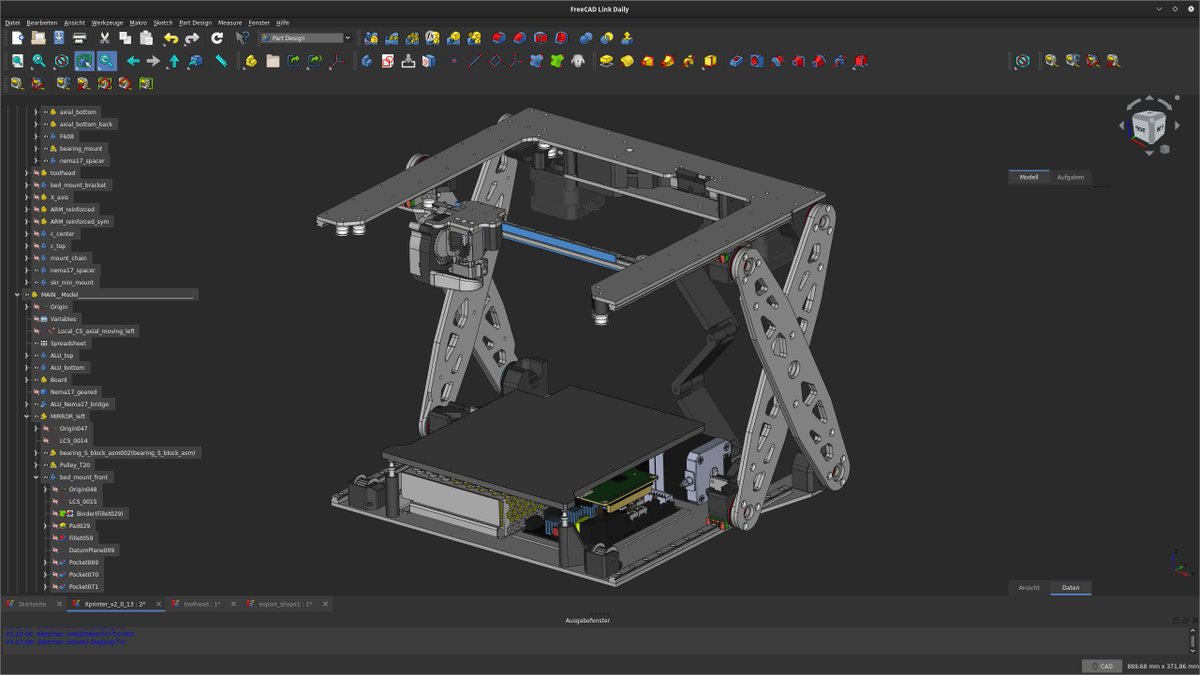The height and width of the screenshot is (675, 1200).
Task: Click the Redo arrow icon
Action: 192,38
